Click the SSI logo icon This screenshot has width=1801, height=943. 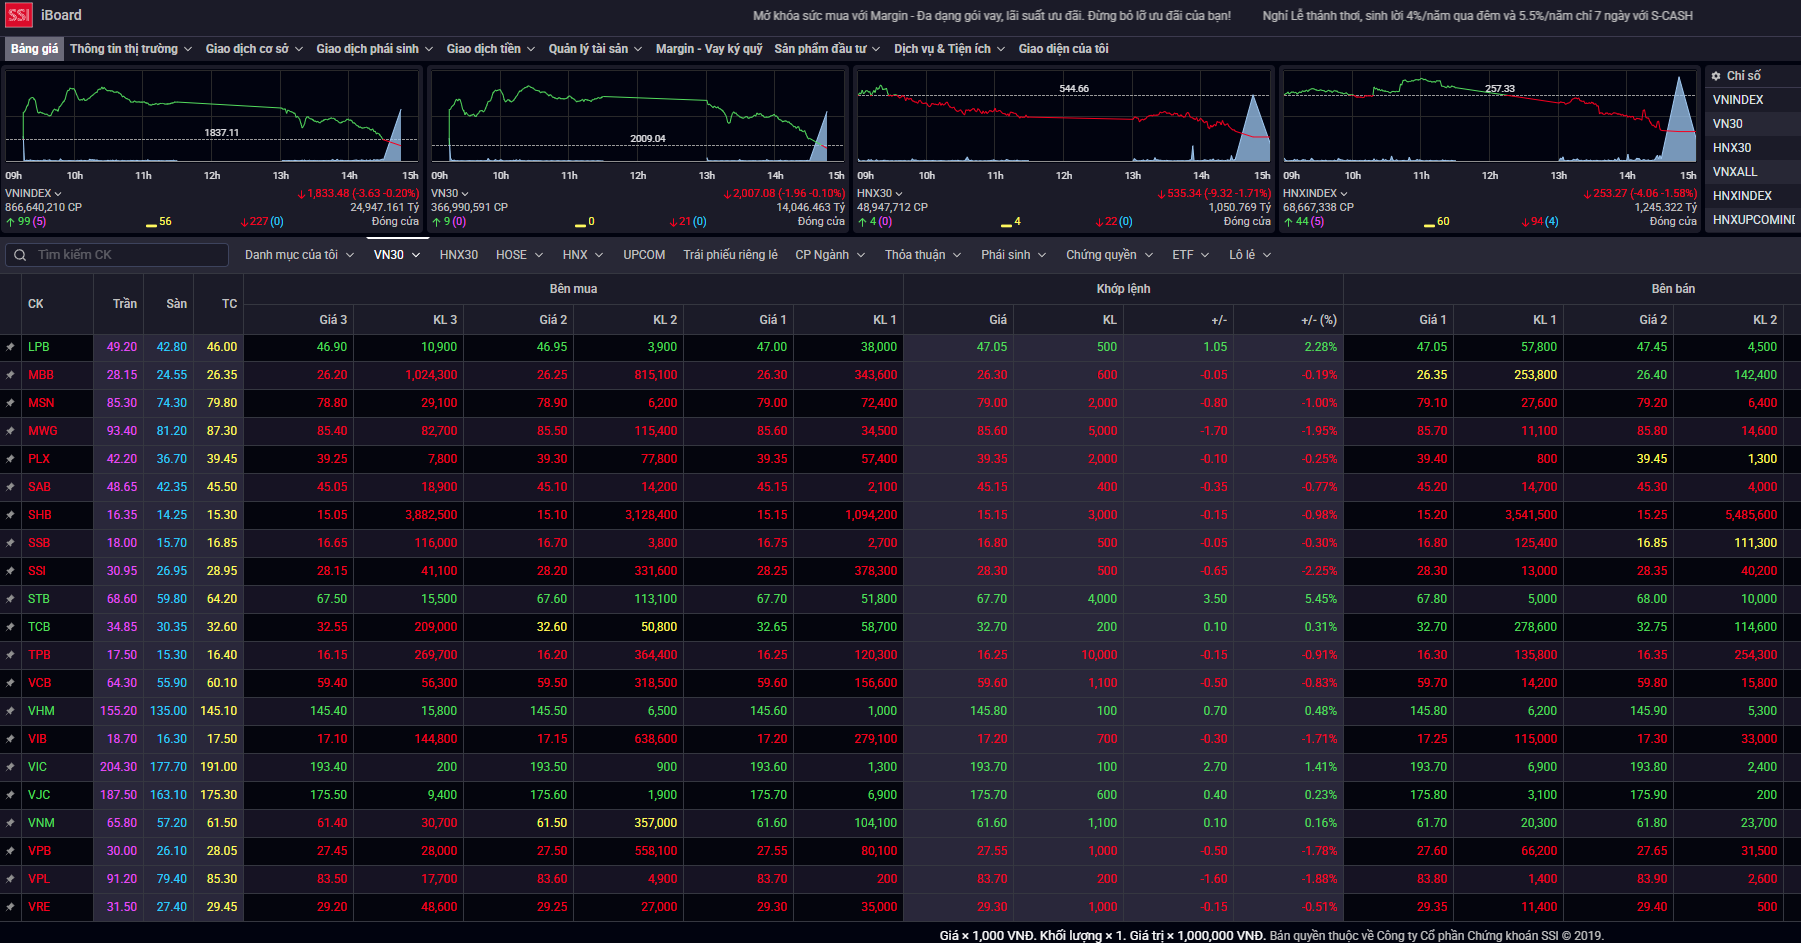tap(19, 15)
